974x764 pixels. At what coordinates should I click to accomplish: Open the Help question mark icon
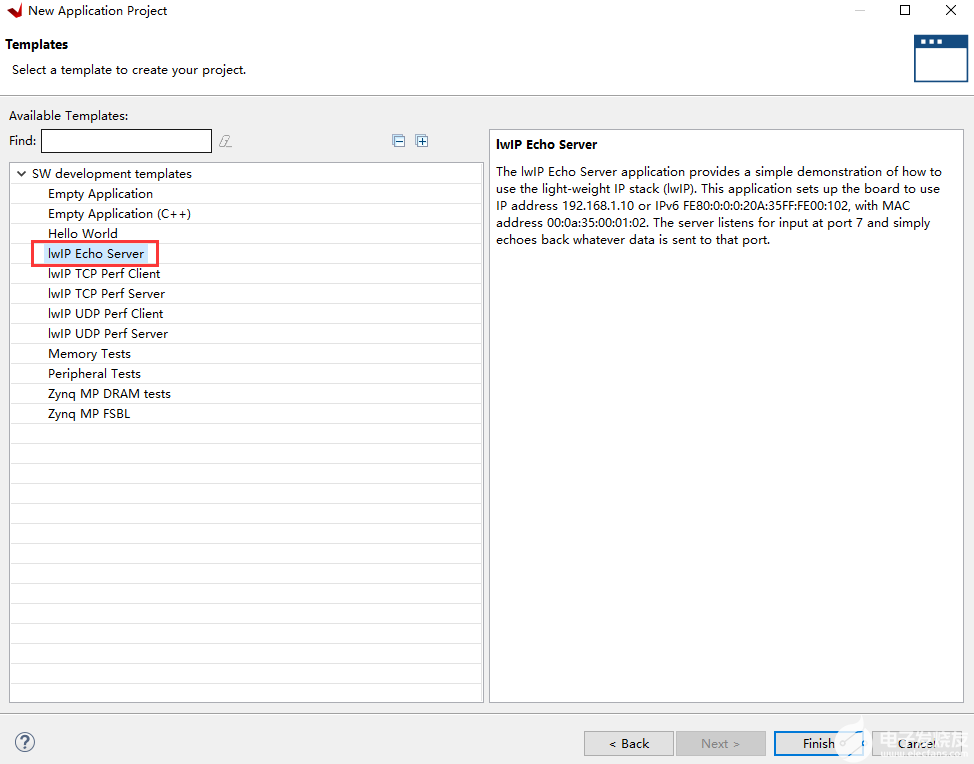[x=25, y=742]
